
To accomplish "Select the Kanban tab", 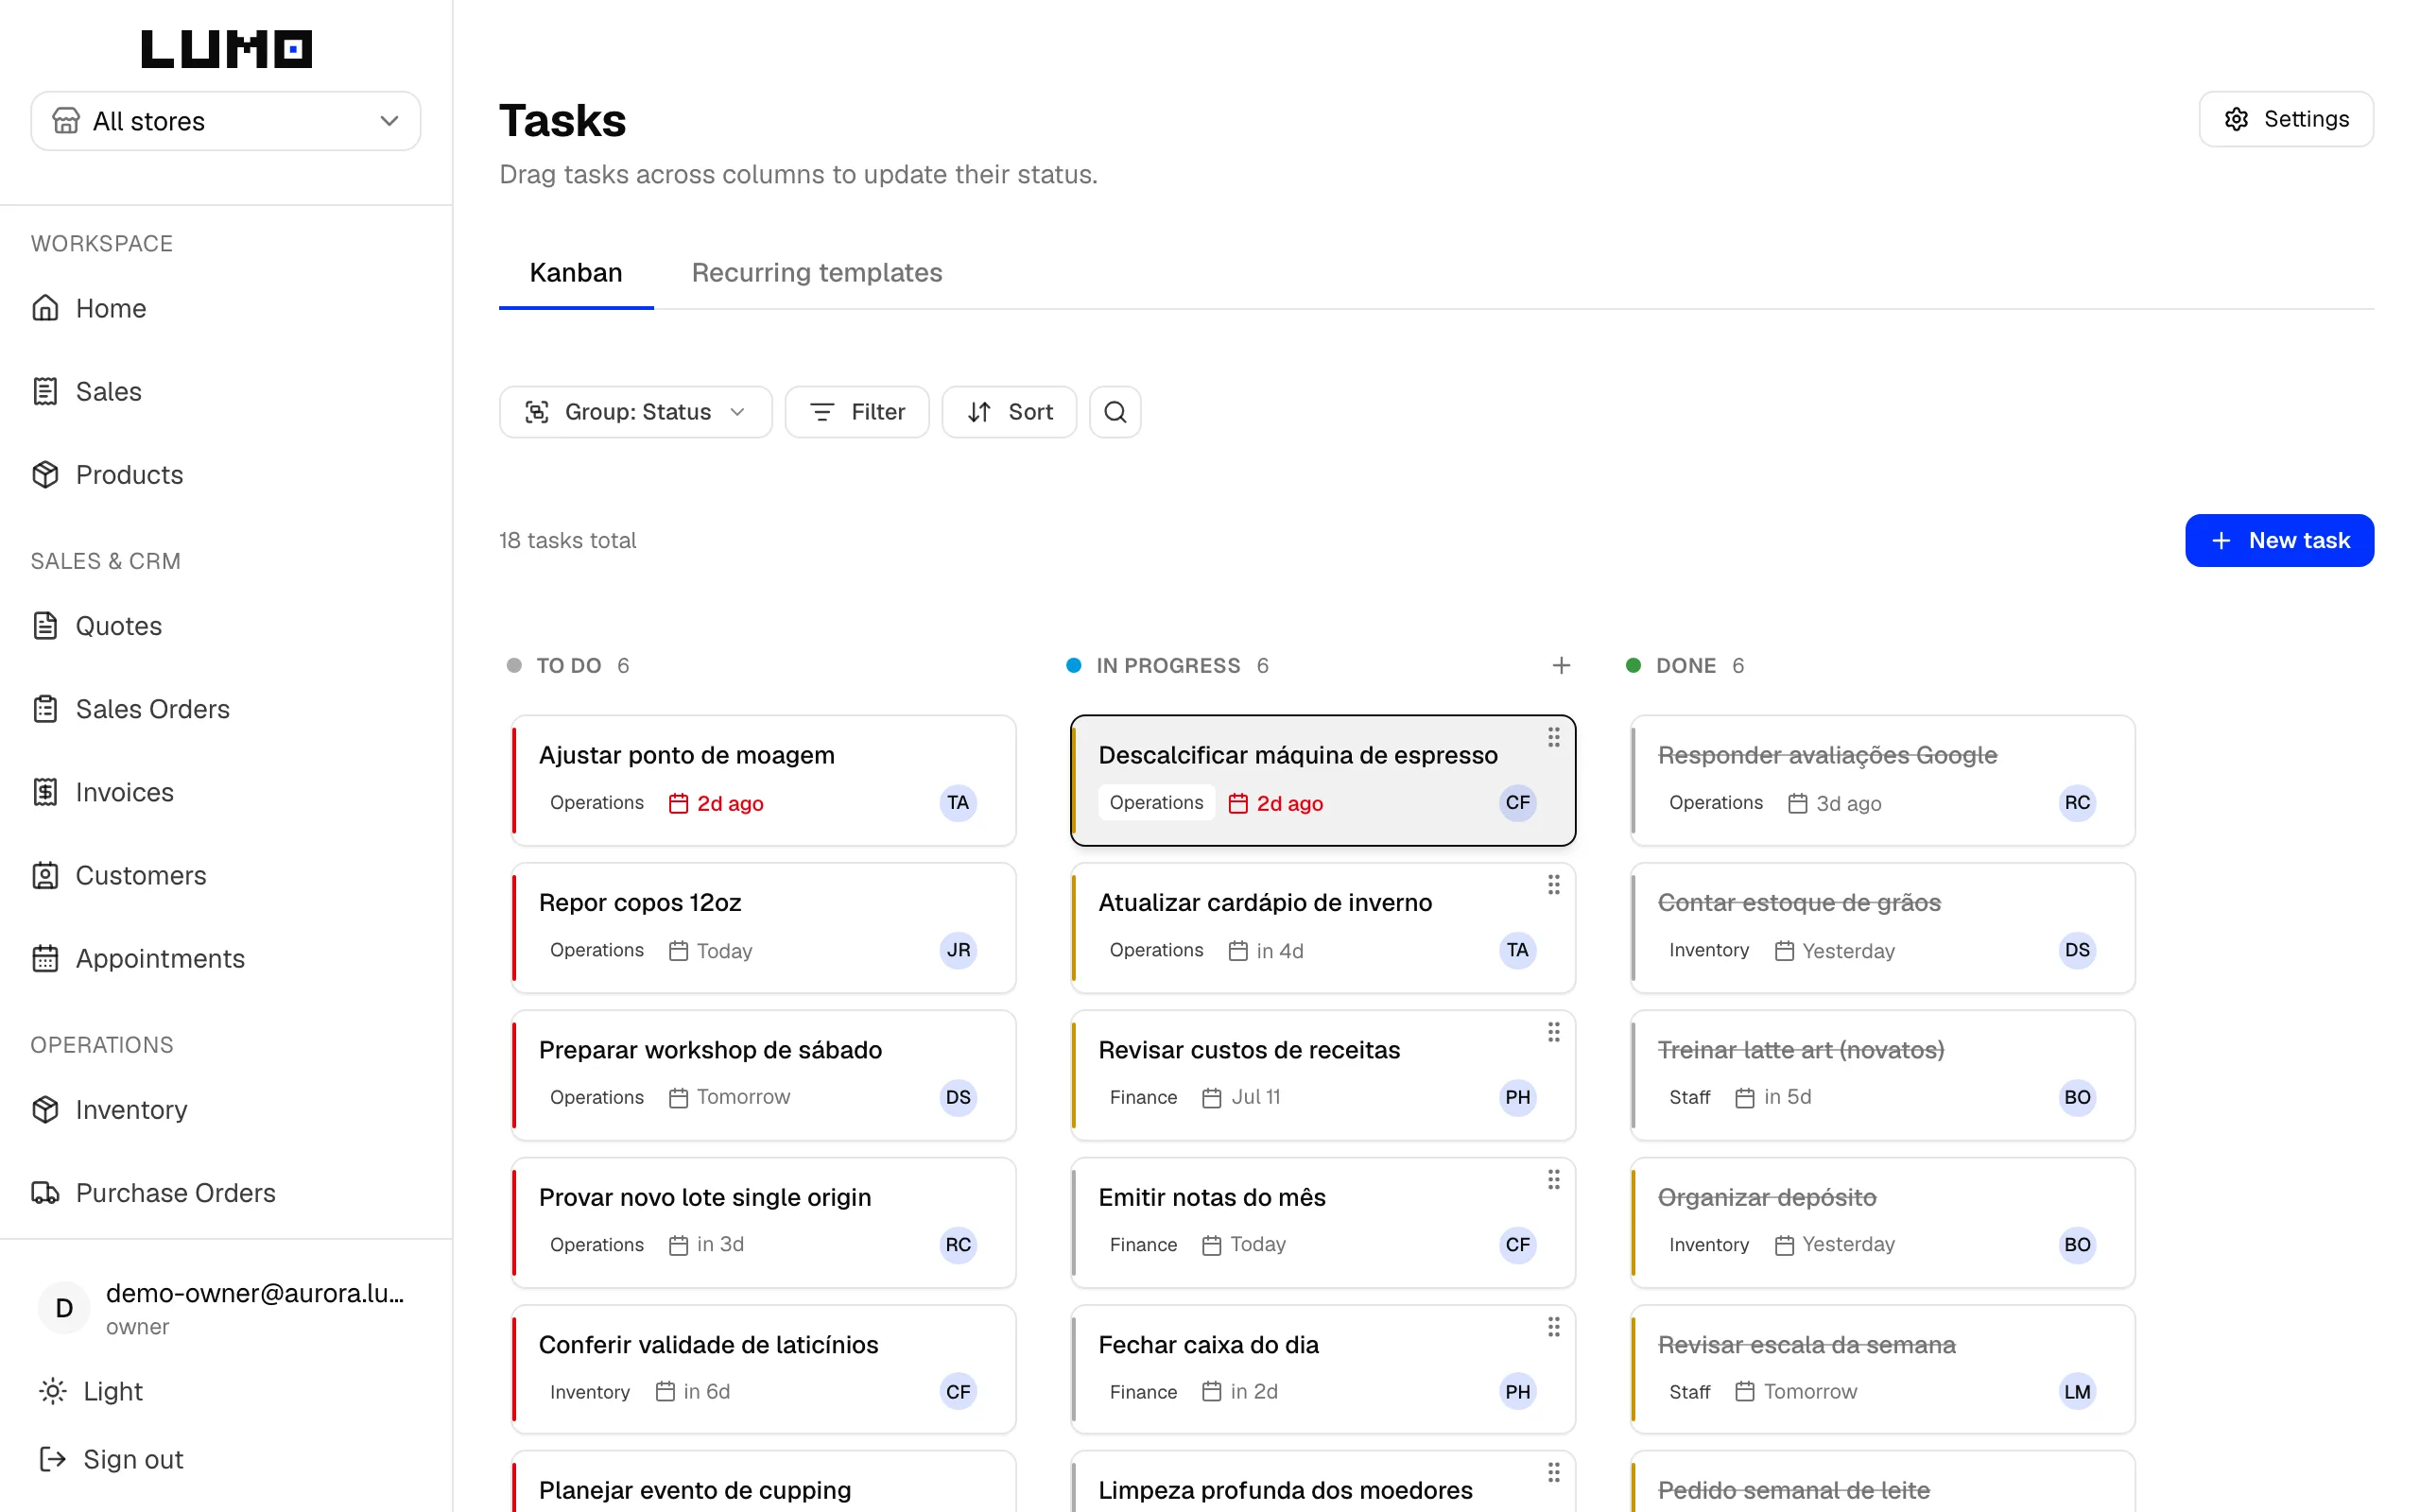I will click(576, 273).
